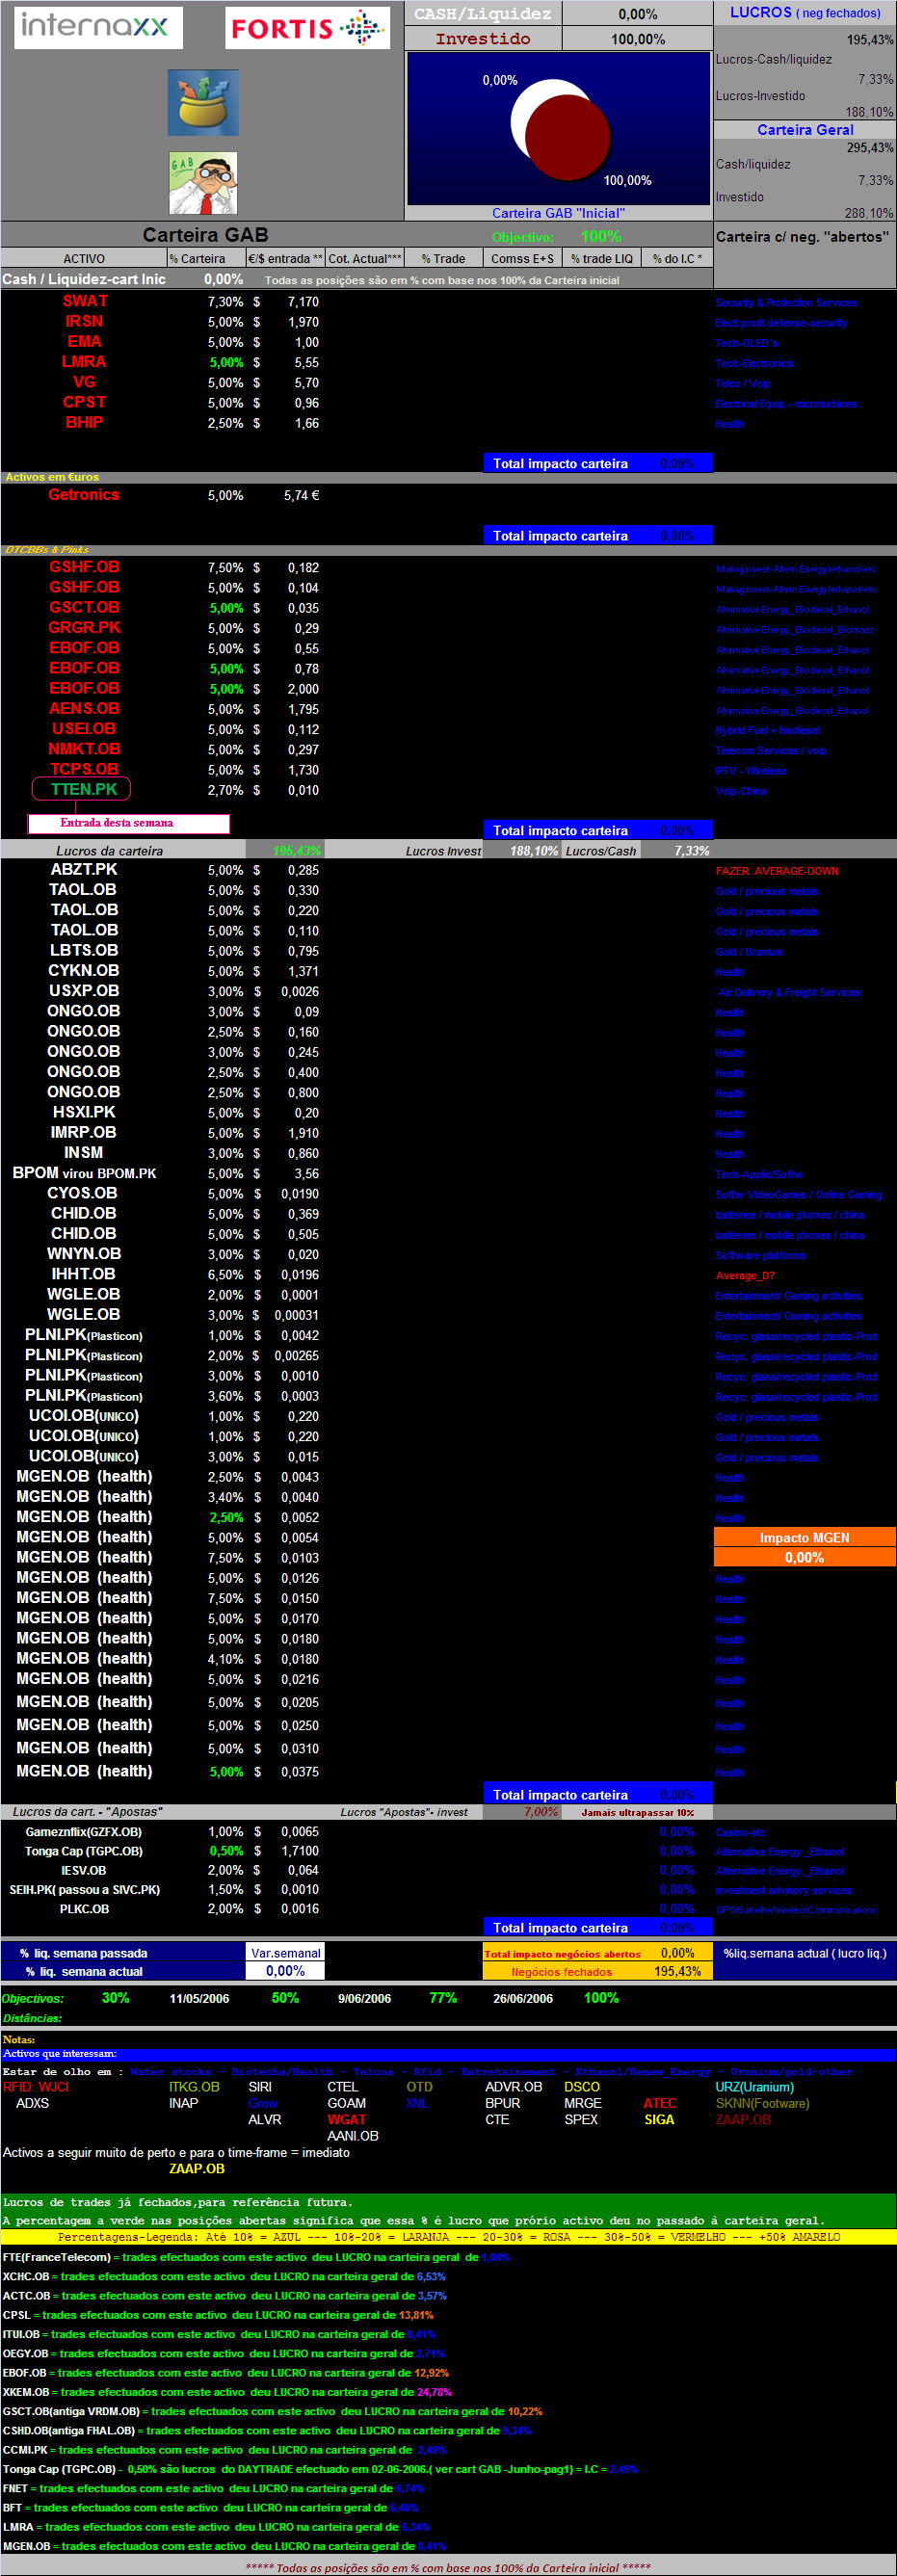Click the Percentagens-Legenda yellow legend bar

pos(448,2237)
